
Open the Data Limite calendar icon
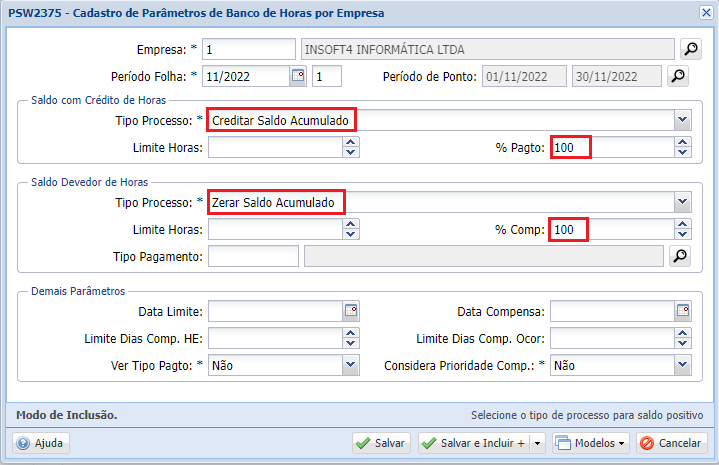[x=351, y=311]
